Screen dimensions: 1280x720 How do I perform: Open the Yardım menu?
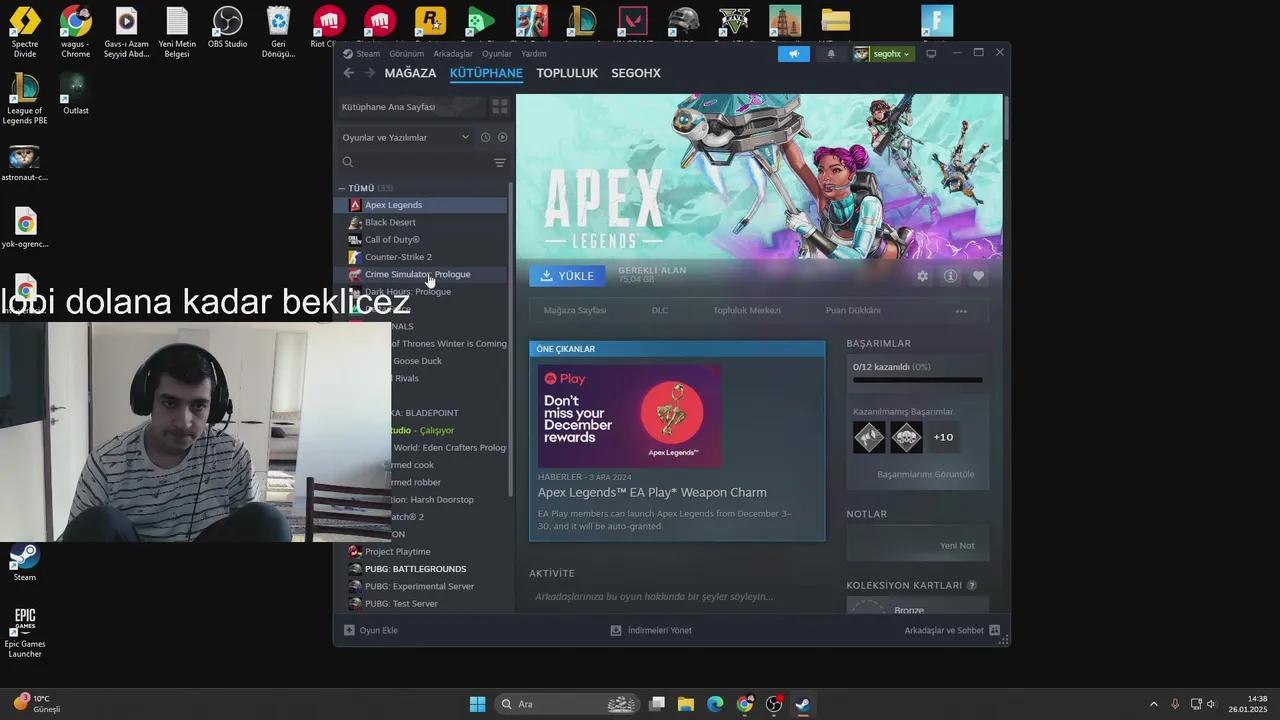coord(534,54)
